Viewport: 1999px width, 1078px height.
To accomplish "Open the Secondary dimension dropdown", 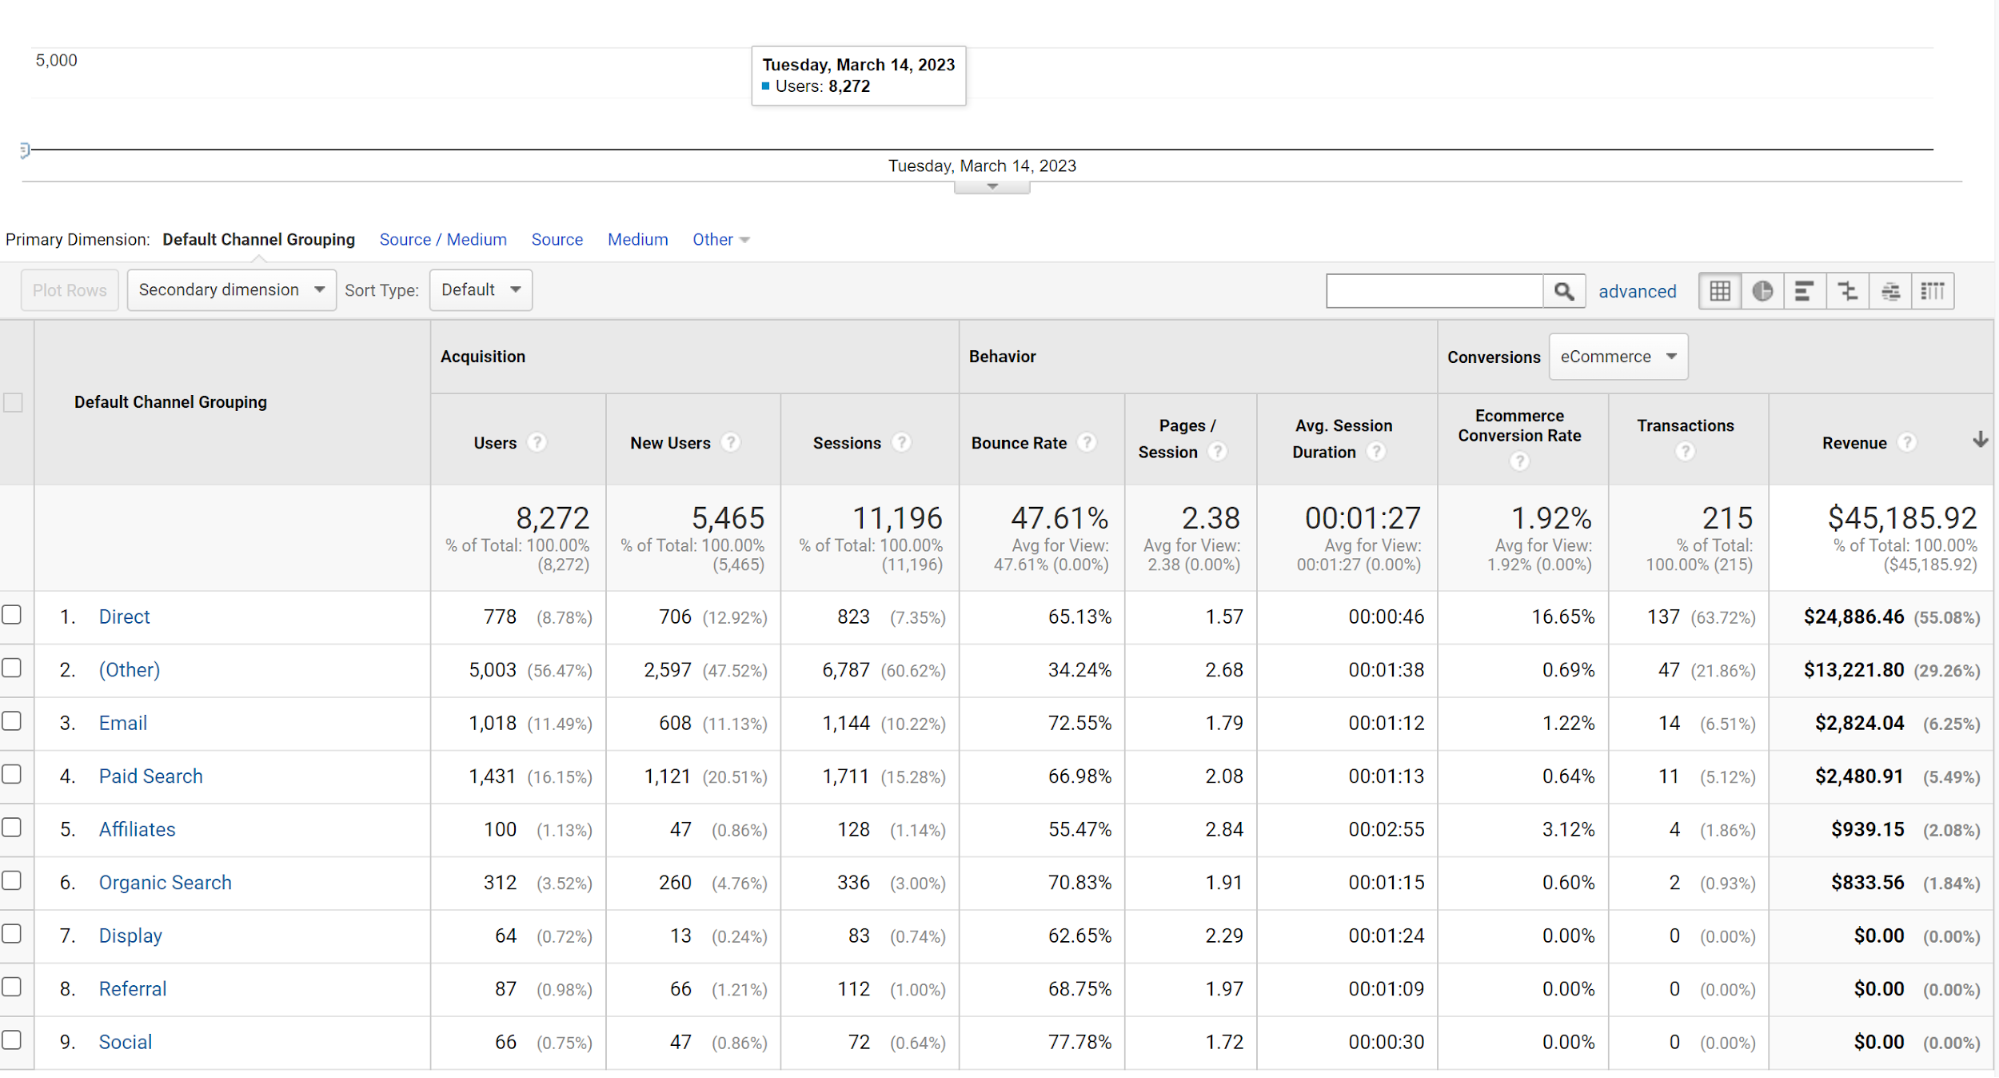I will pos(231,289).
